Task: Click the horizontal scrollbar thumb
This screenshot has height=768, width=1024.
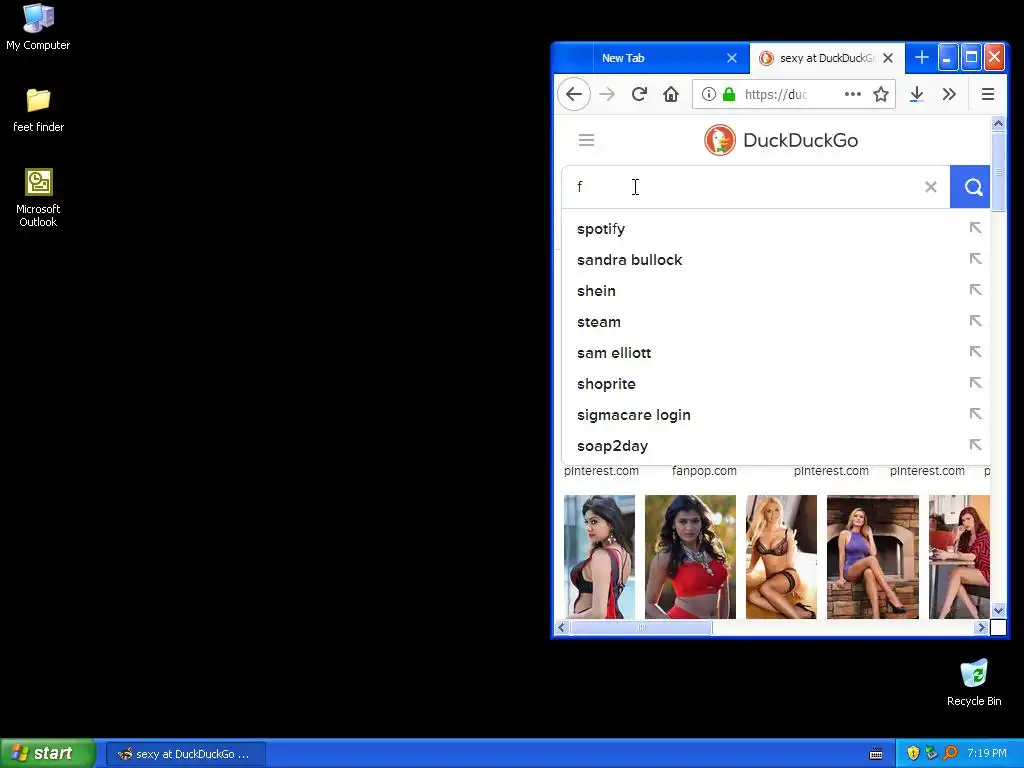Action: pos(641,628)
